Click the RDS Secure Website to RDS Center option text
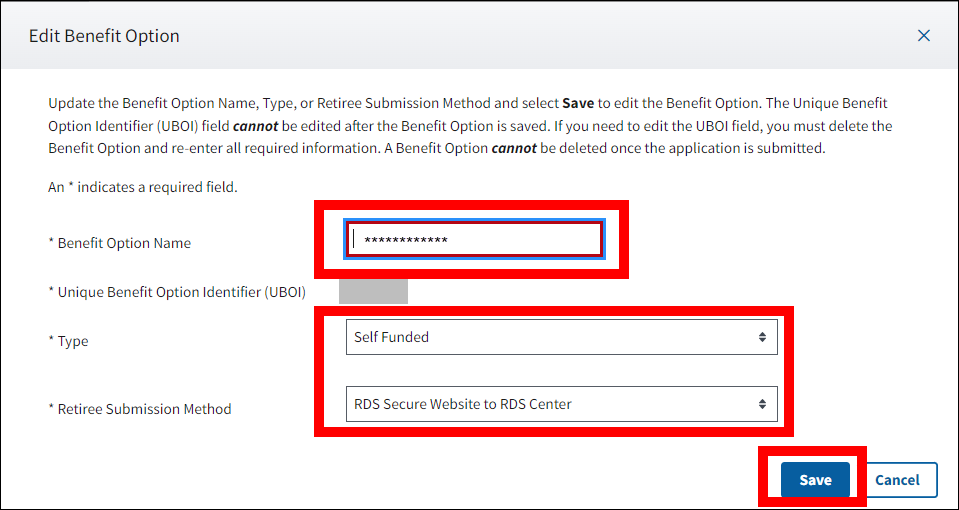The image size is (959, 510). tap(462, 404)
